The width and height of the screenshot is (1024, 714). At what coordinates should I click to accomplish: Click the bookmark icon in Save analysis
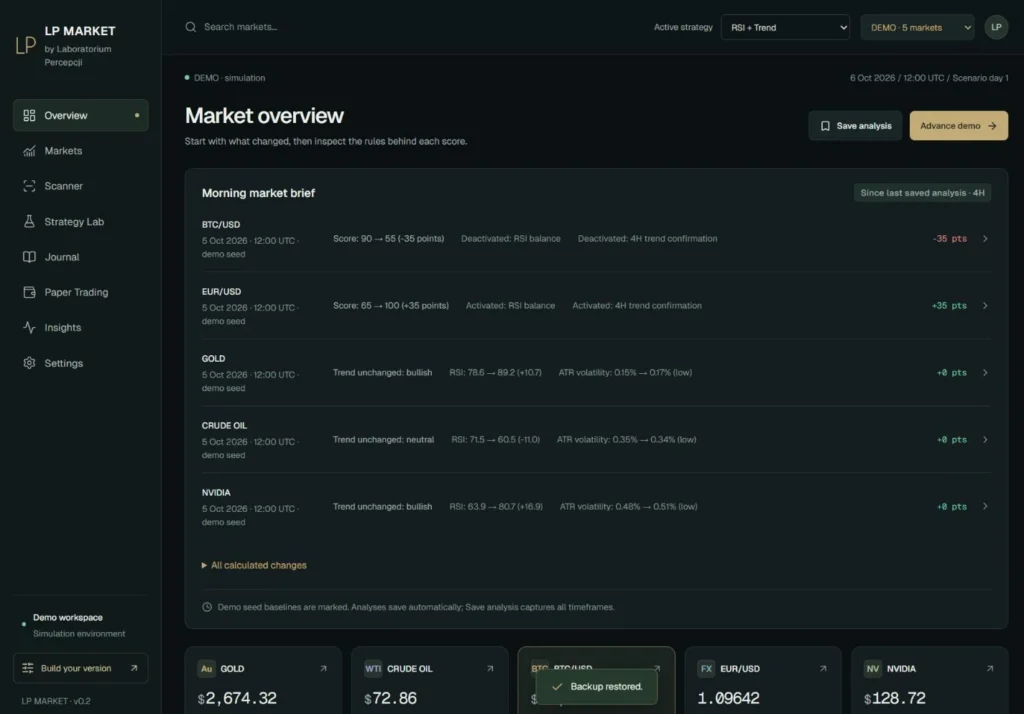(825, 125)
